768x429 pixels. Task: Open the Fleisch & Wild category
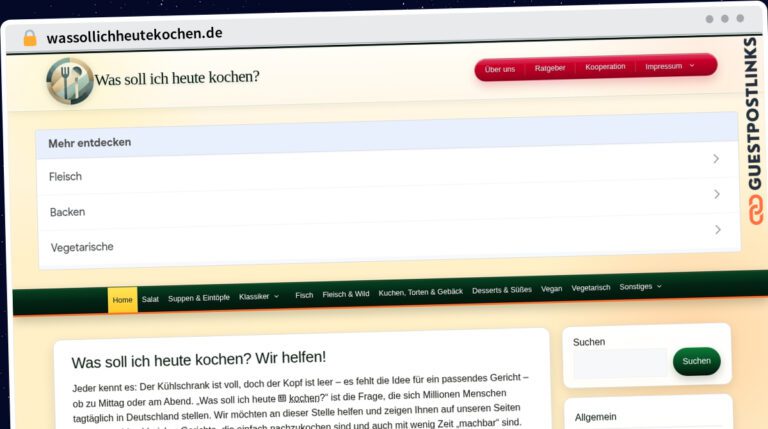click(x=345, y=294)
